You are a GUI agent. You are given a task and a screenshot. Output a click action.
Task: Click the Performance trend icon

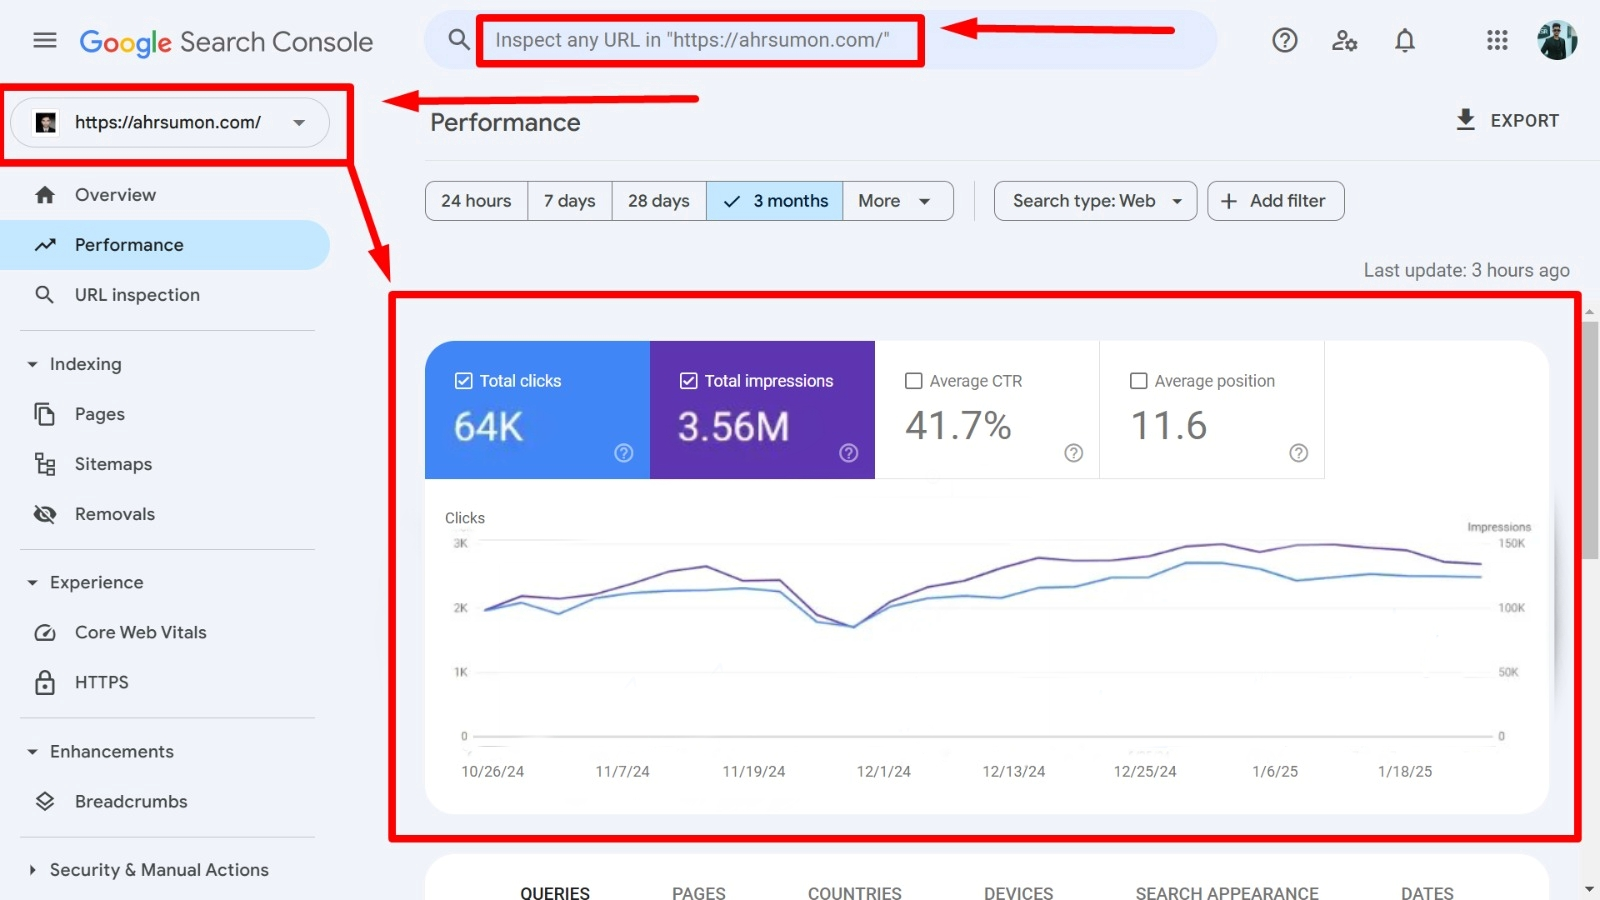tap(45, 245)
